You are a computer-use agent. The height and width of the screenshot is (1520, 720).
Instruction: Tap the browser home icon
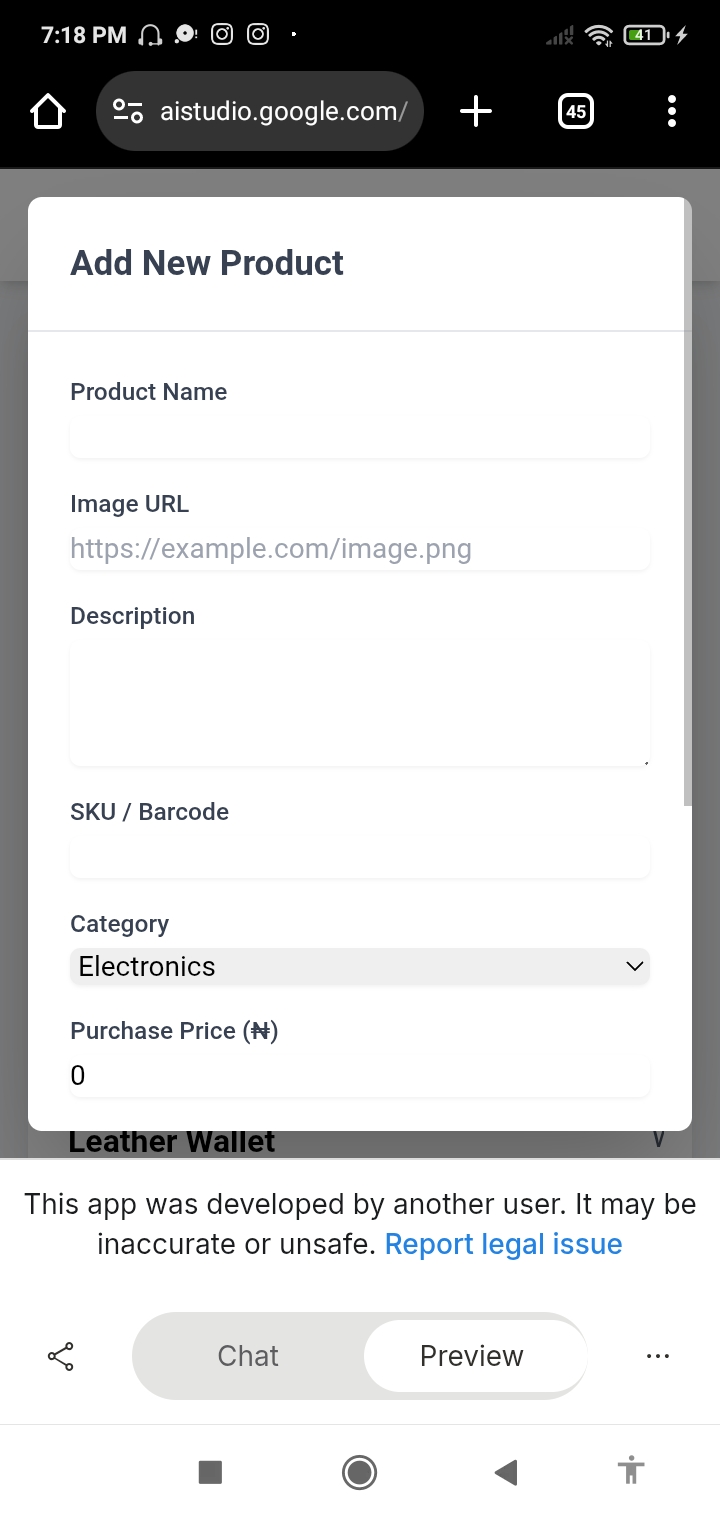tap(48, 112)
